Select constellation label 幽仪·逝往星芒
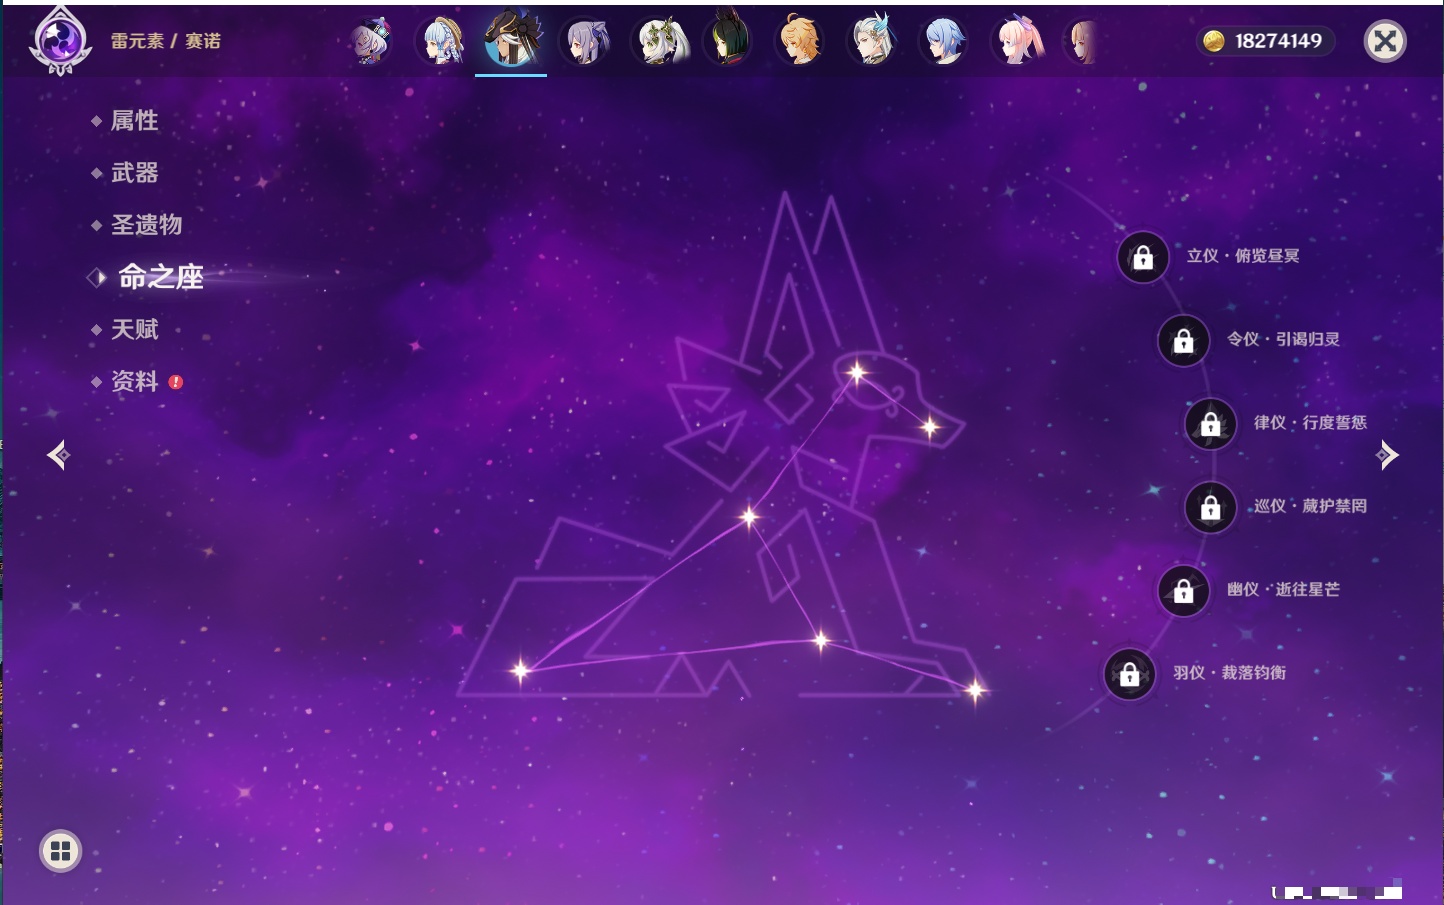This screenshot has width=1444, height=905. coord(1283,589)
